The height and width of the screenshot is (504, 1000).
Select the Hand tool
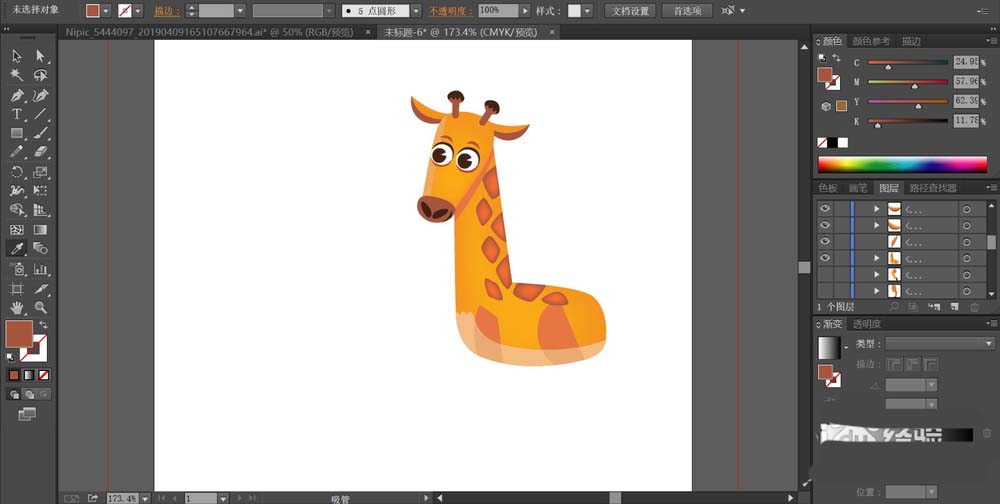pos(17,308)
